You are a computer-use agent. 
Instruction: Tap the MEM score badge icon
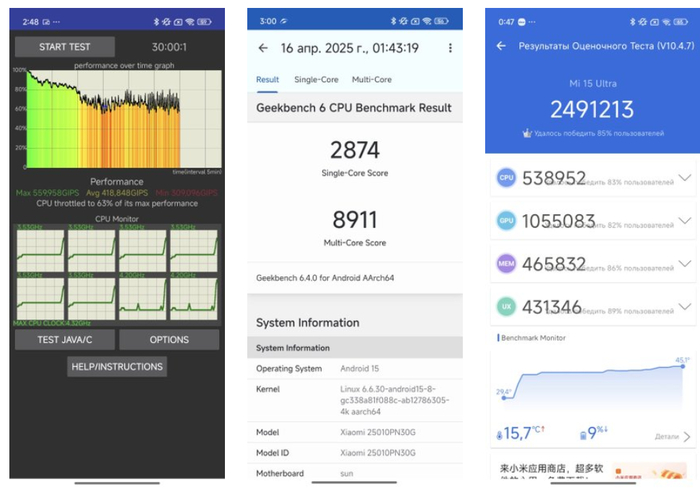click(x=507, y=263)
